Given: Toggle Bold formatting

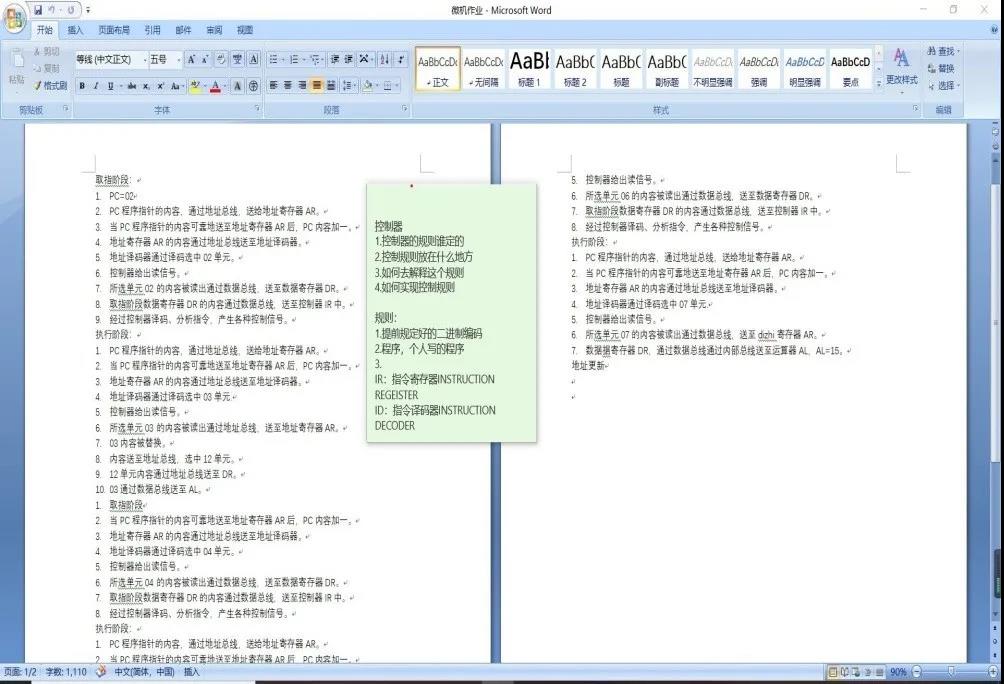Looking at the screenshot, I should 82,86.
